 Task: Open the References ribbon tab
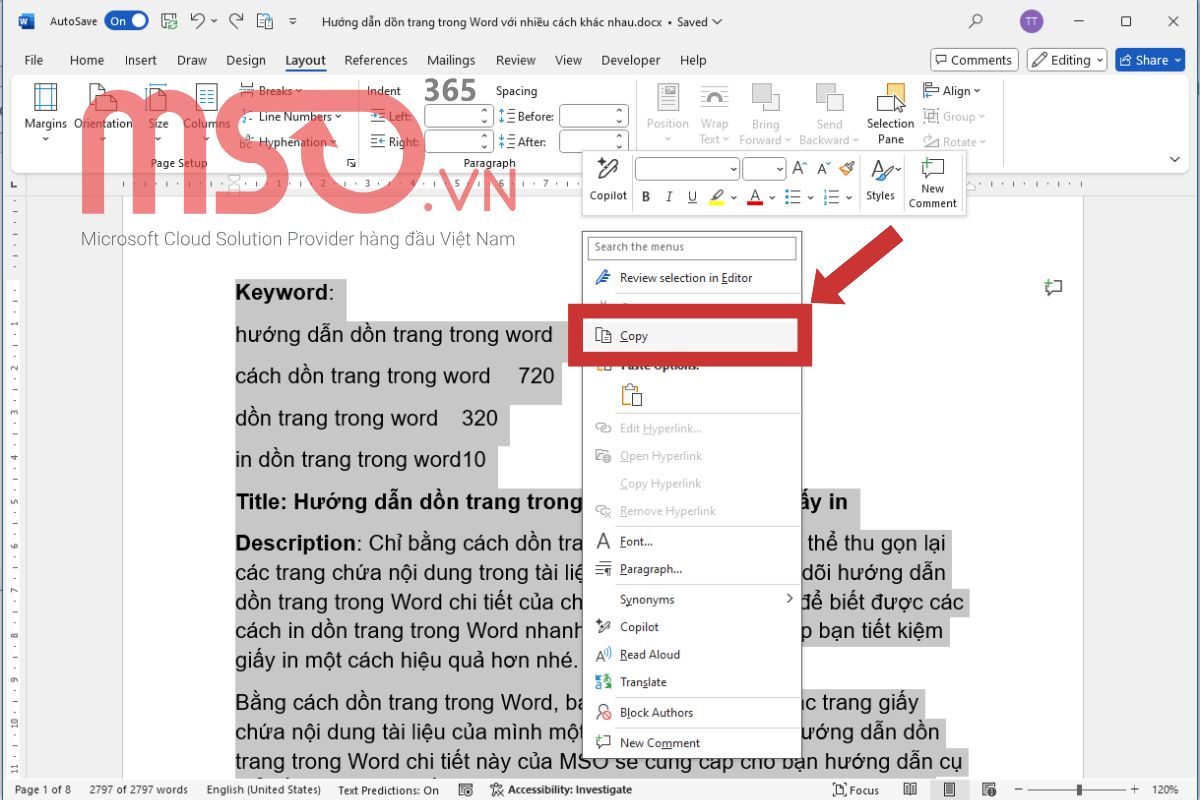[376, 60]
